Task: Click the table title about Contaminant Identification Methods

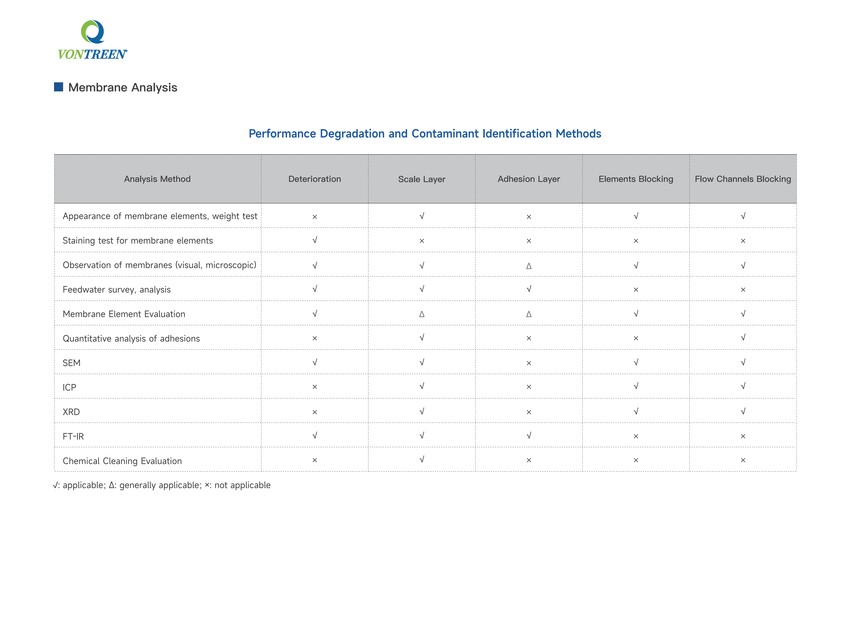Action: pyautogui.click(x=424, y=134)
